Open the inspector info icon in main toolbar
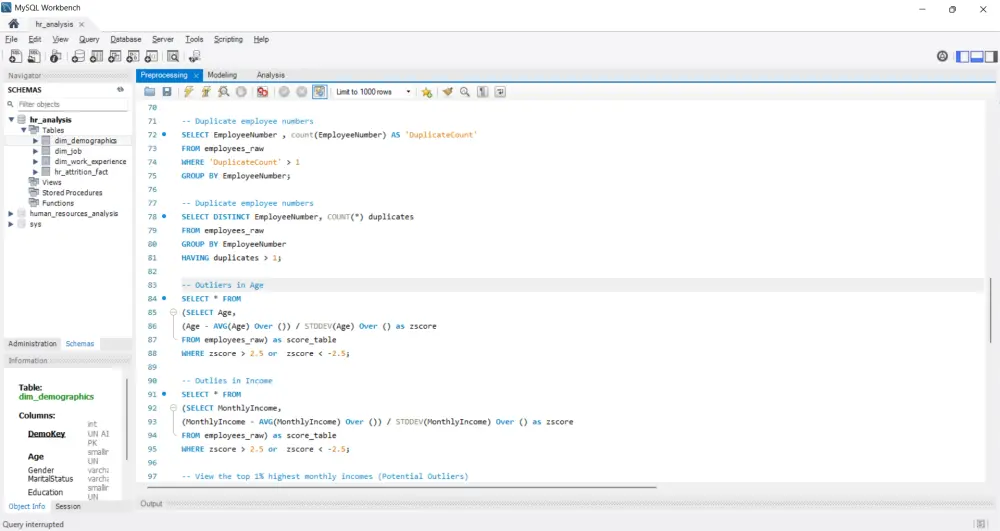The height and width of the screenshot is (531, 1000). click(x=55, y=57)
